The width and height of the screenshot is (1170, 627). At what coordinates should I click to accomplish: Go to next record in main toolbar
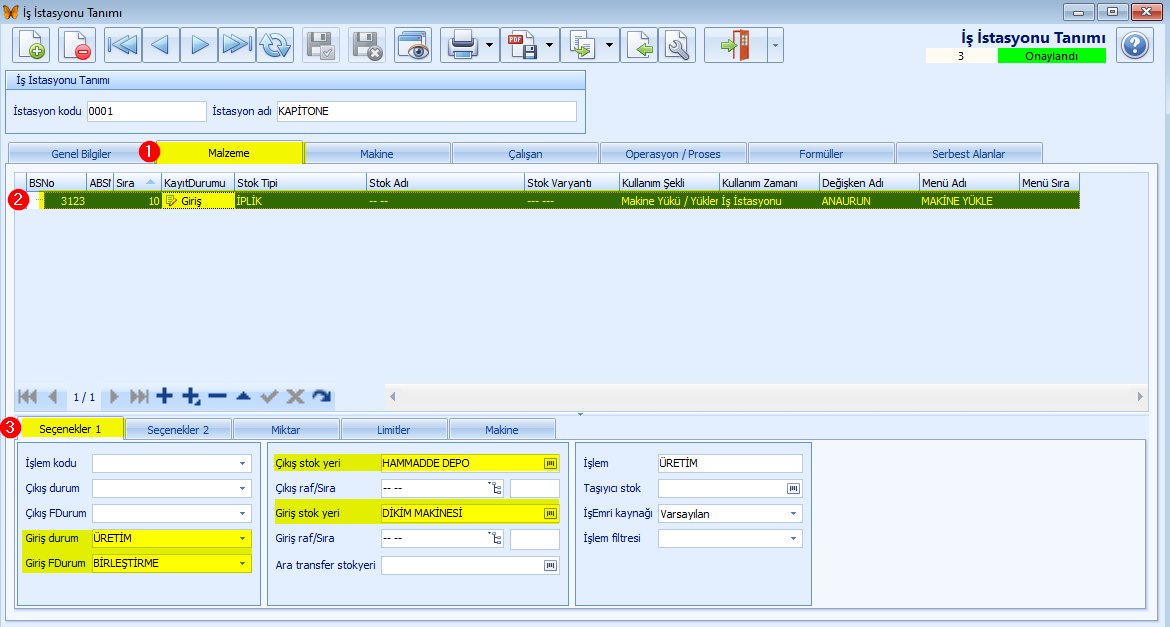click(x=198, y=46)
